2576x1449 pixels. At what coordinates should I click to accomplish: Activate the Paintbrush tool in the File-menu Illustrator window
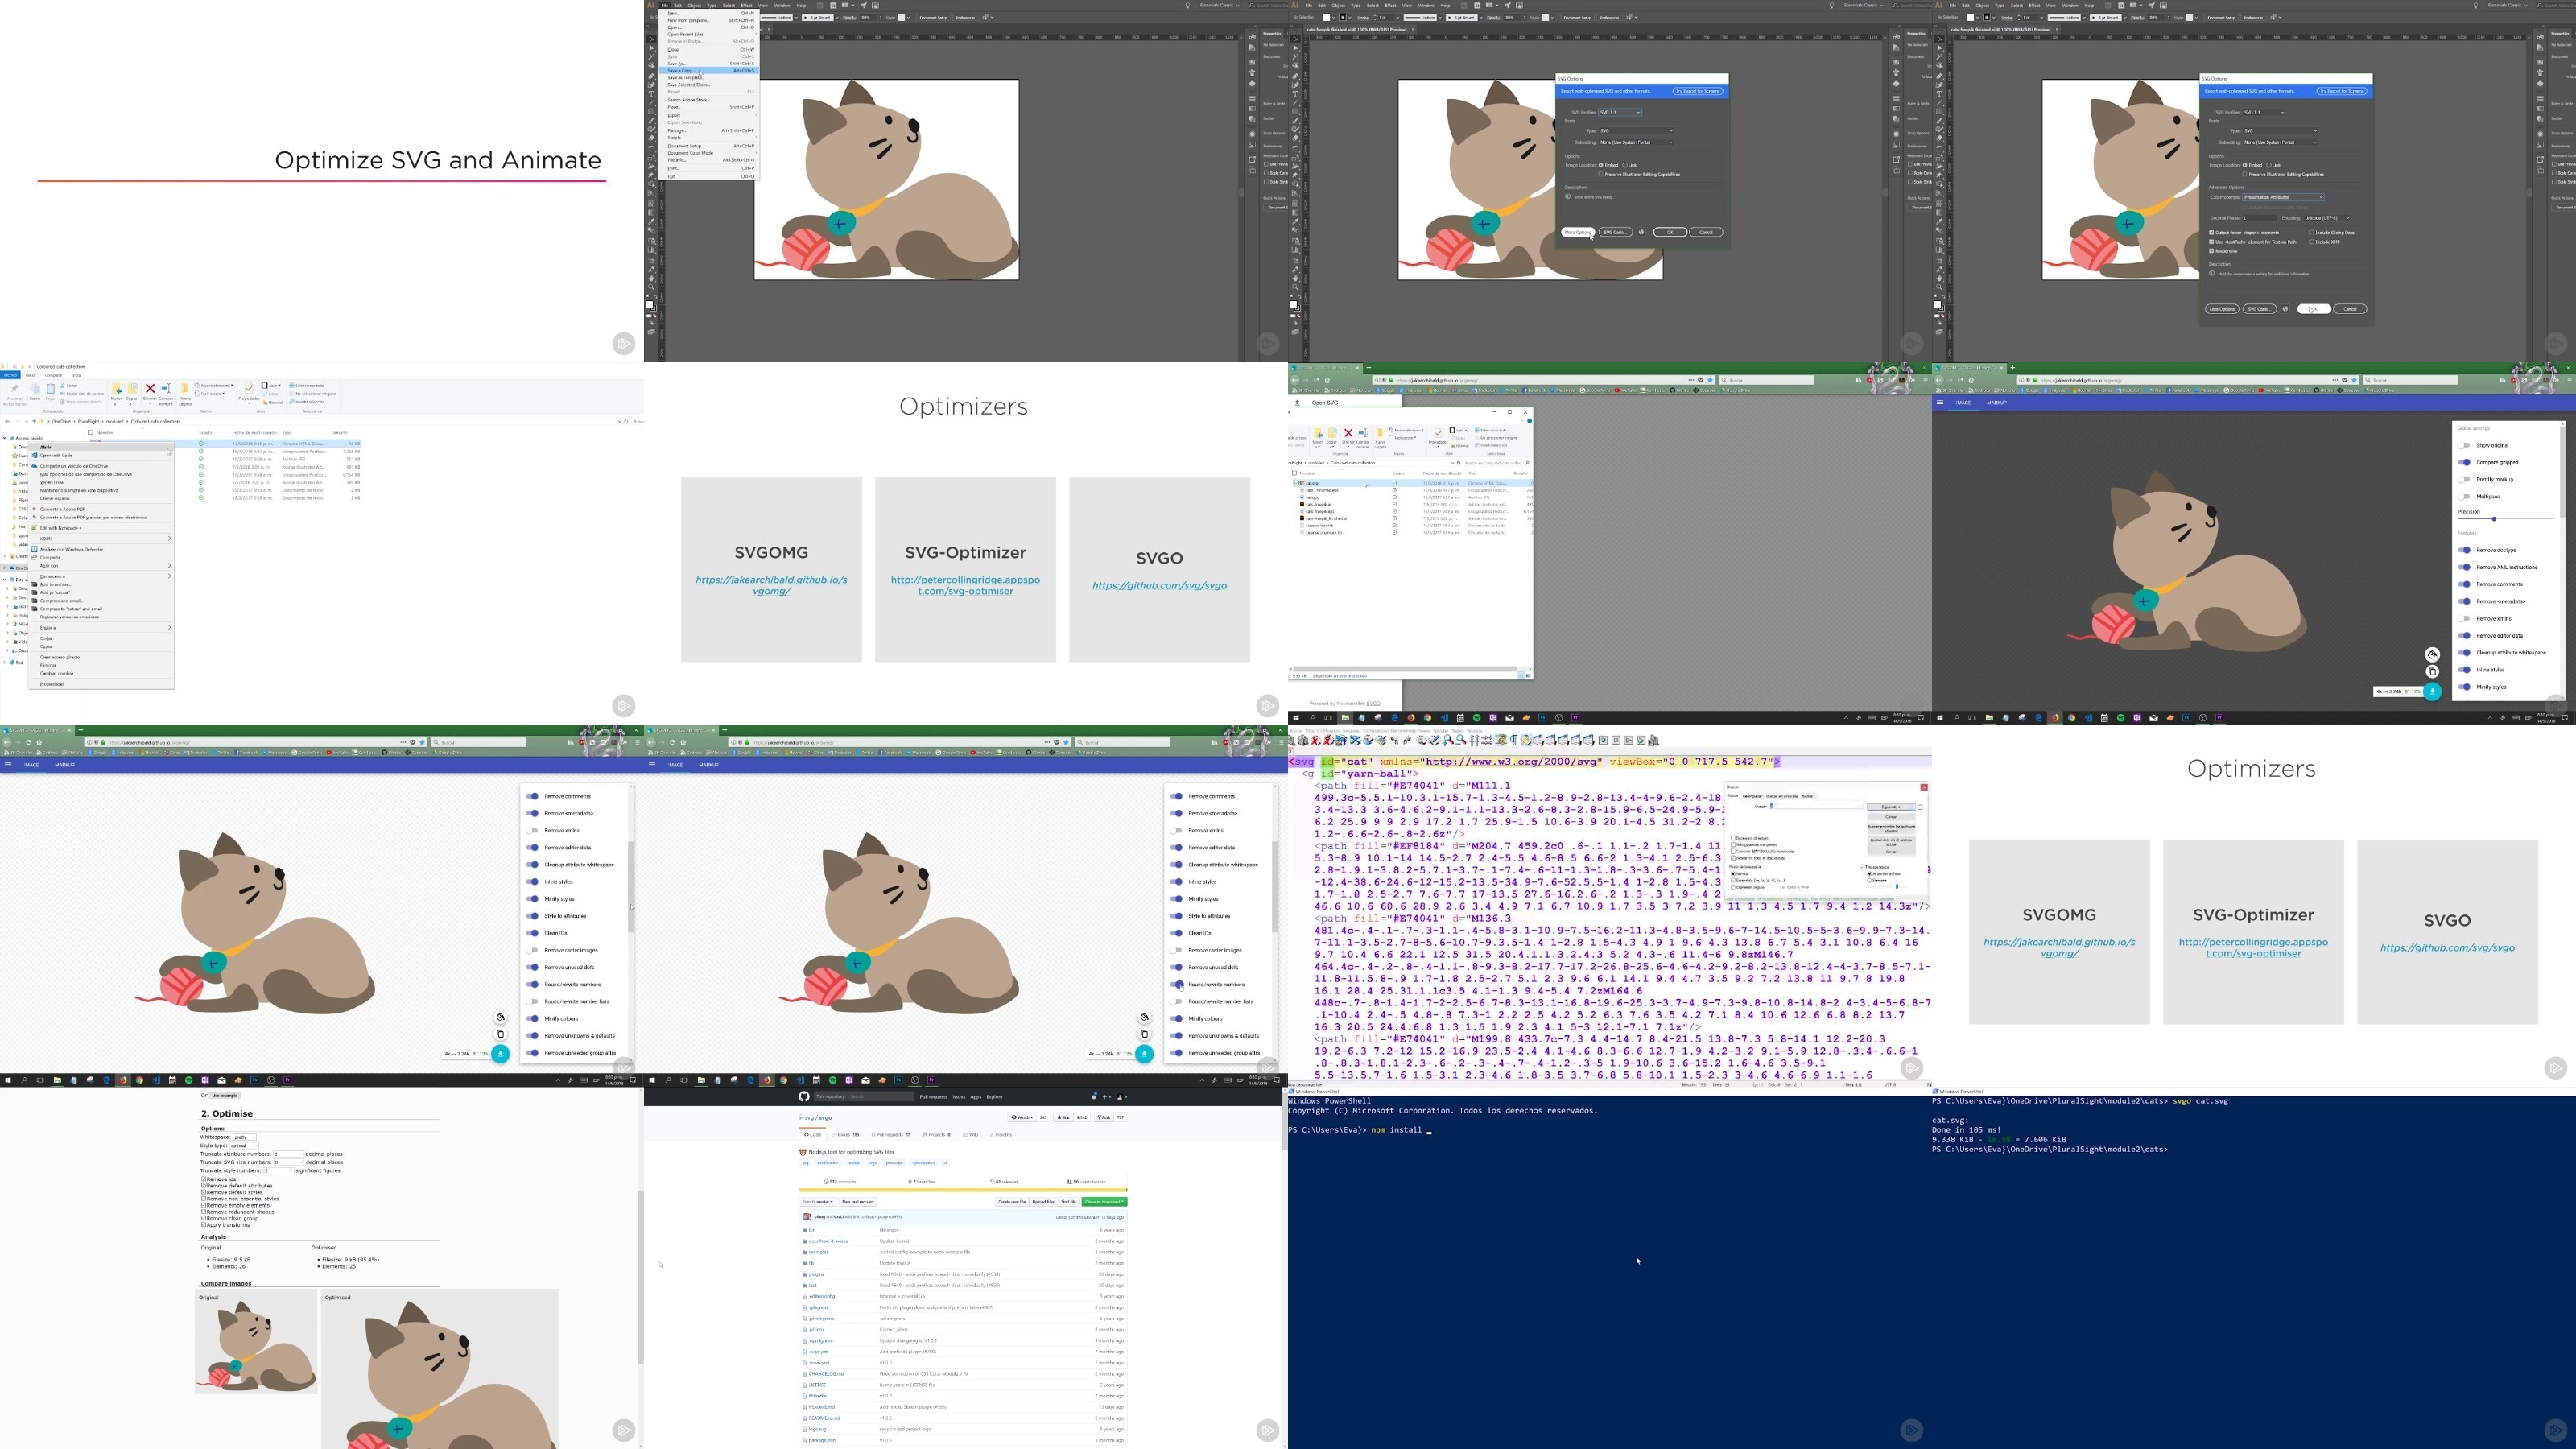(651, 121)
